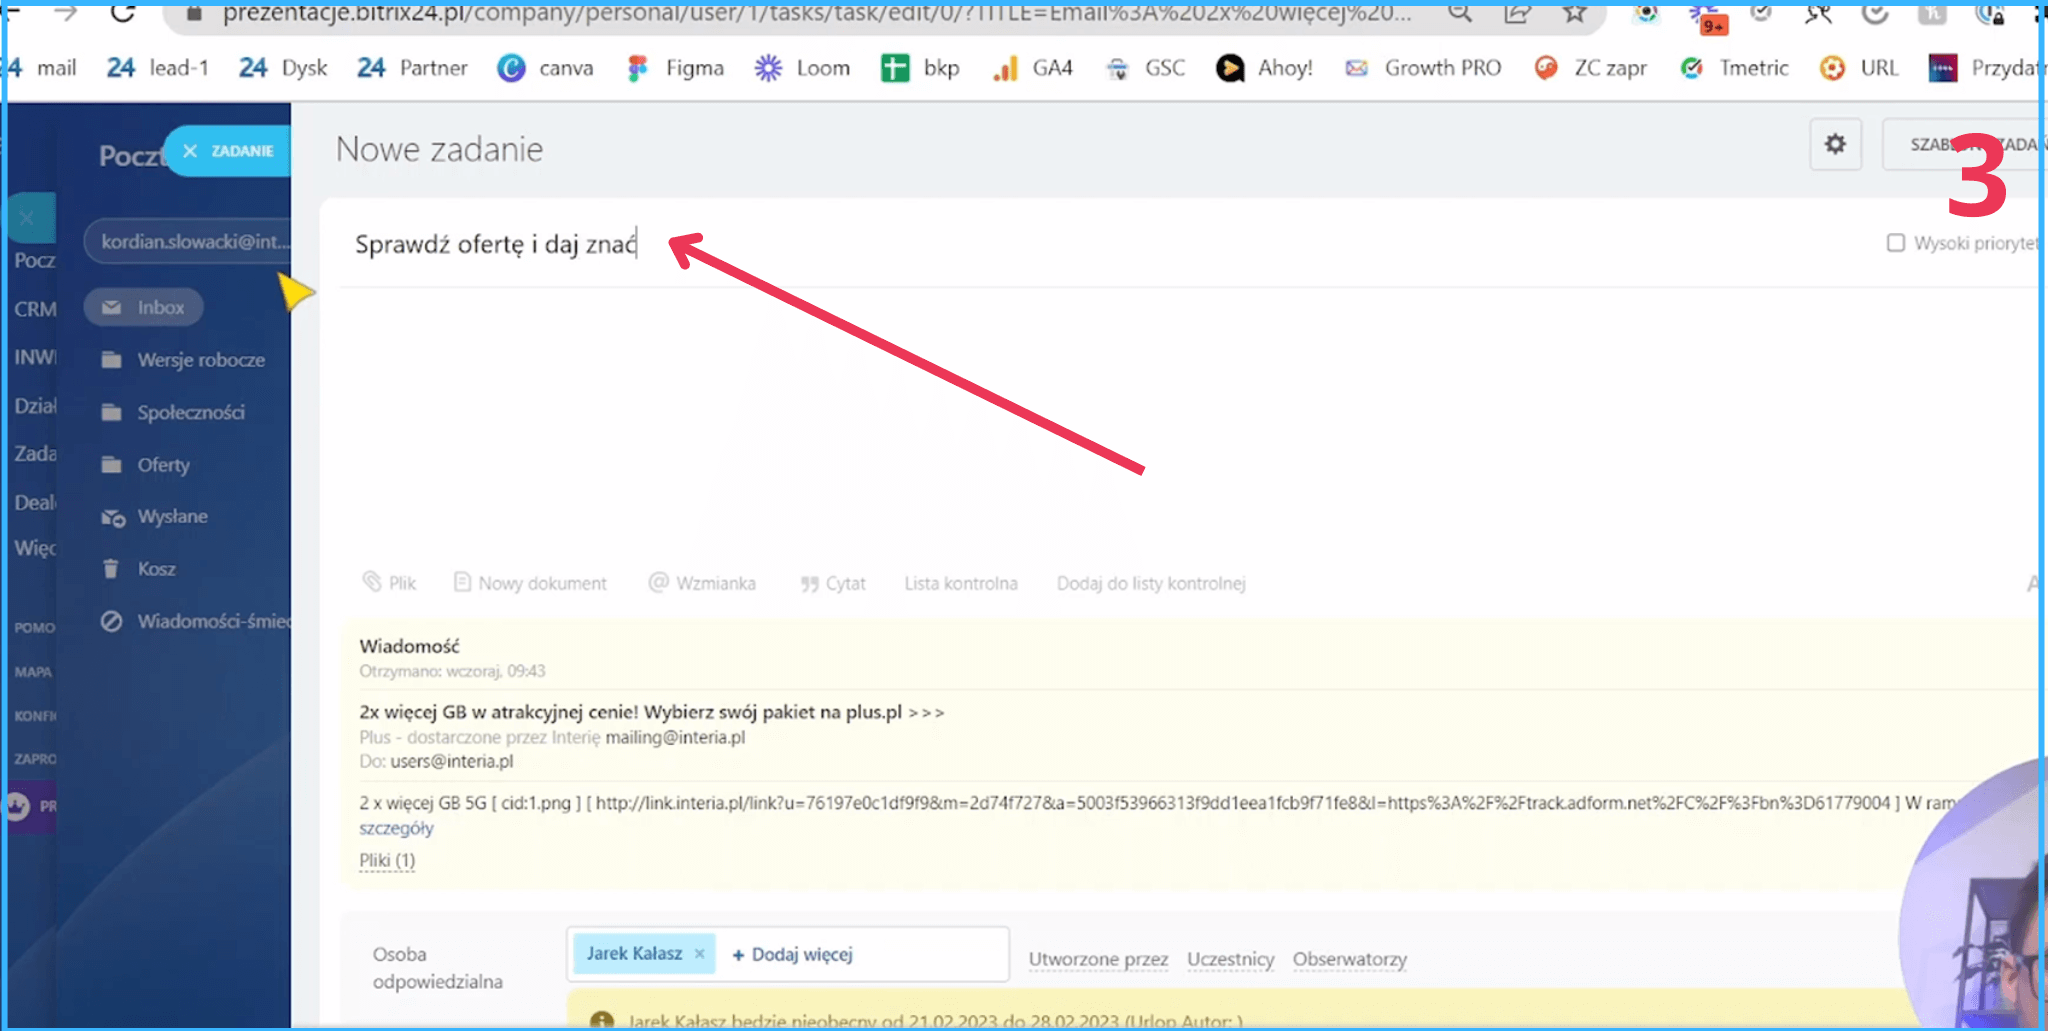Image resolution: width=2048 pixels, height=1031 pixels.
Task: Click Dodaj więcej to add person
Action: [x=793, y=955]
